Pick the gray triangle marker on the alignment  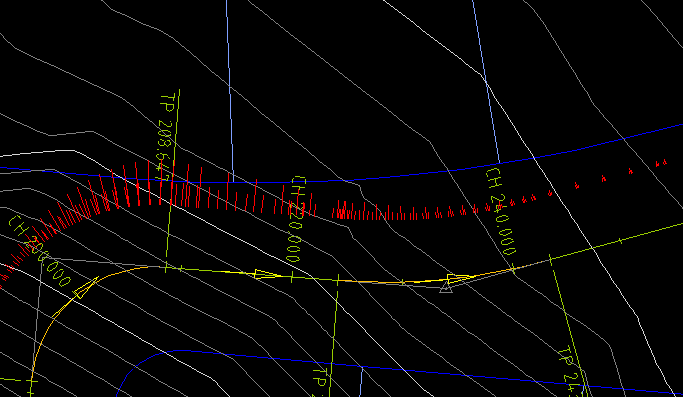click(446, 287)
